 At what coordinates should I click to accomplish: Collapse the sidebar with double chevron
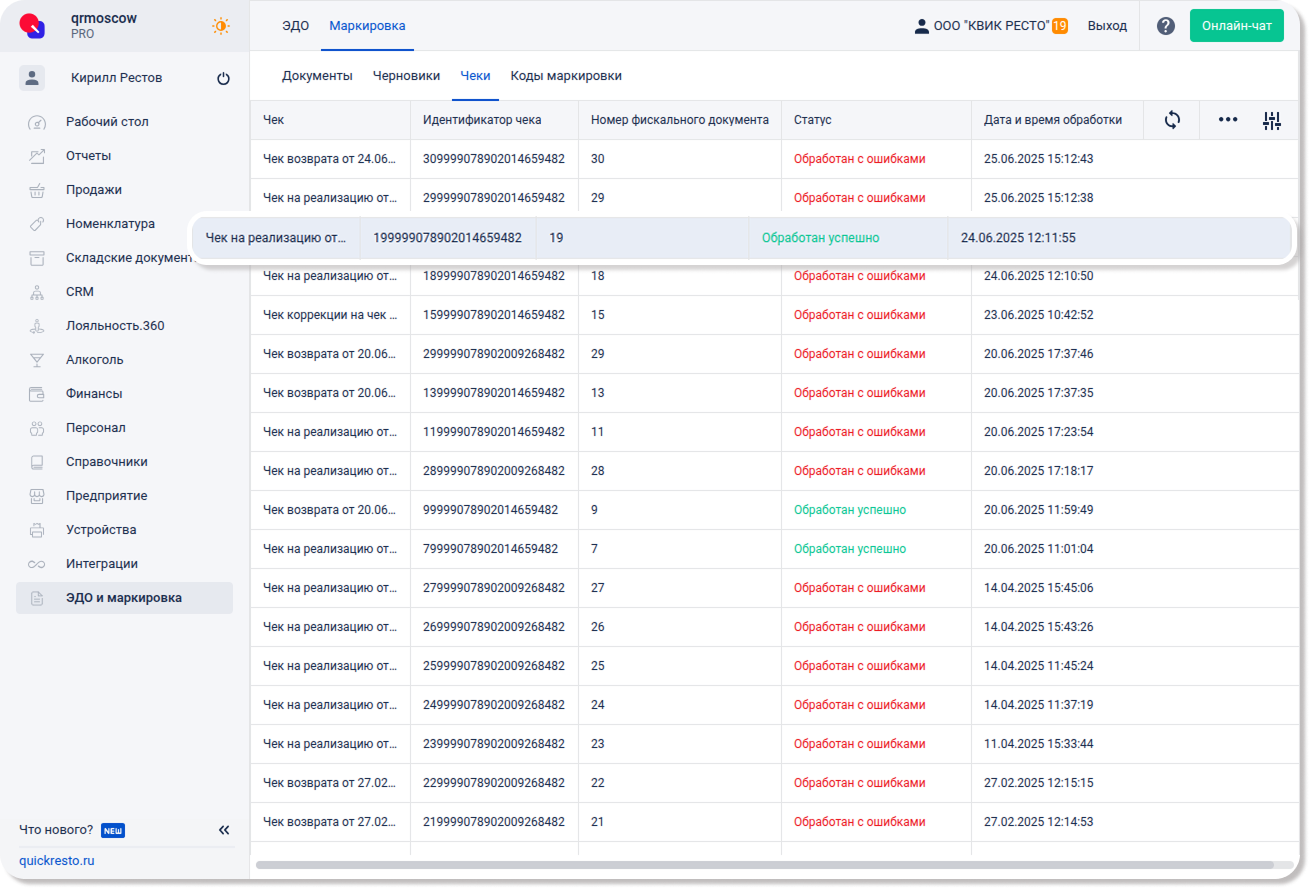click(x=224, y=830)
